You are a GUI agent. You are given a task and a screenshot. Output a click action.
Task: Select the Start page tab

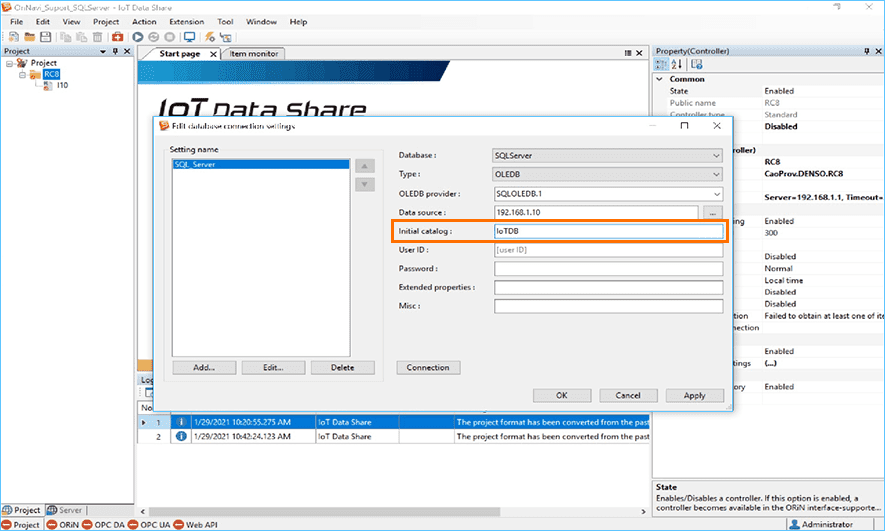[x=179, y=54]
